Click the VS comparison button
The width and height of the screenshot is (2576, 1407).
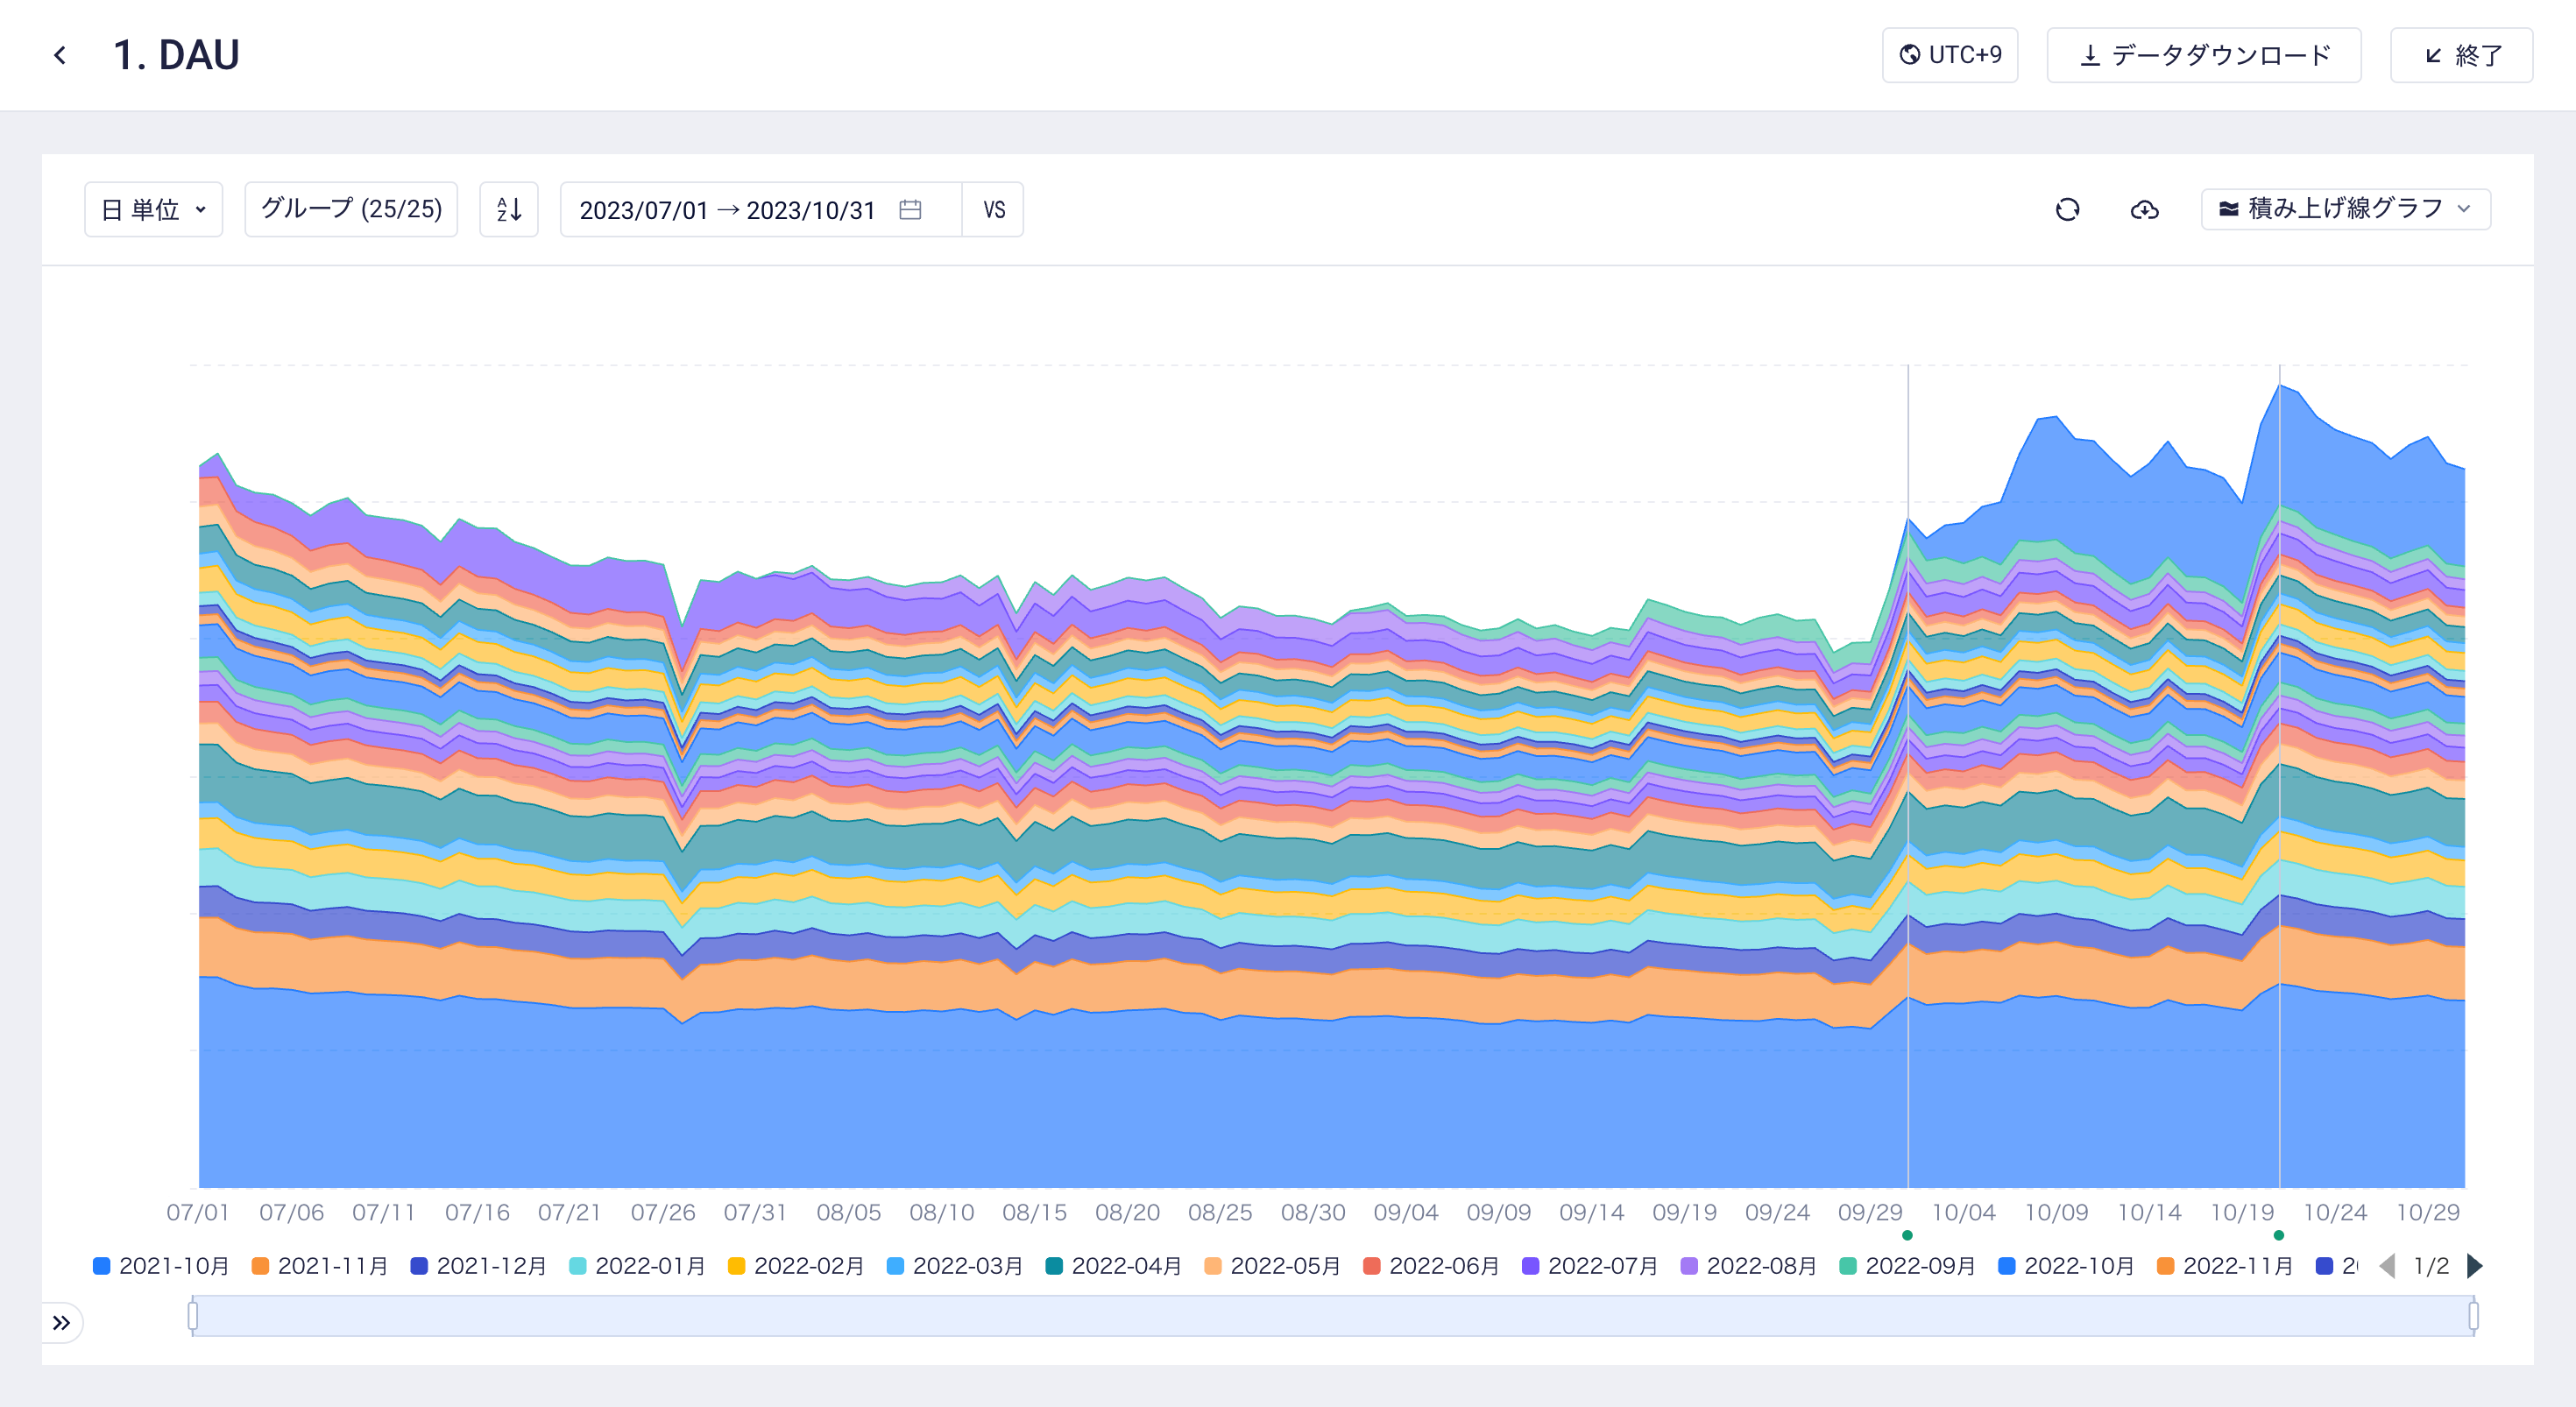click(x=993, y=209)
